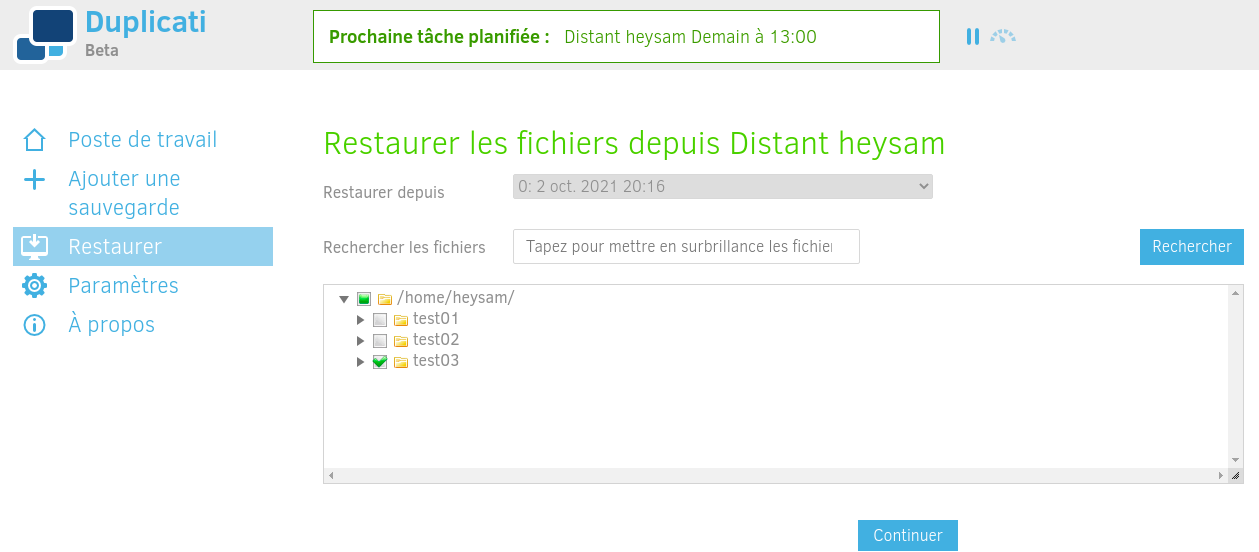Toggle the /home/heysam/ checkbox
Viewport: 1259px width, 552px height.
pyautogui.click(x=364, y=299)
